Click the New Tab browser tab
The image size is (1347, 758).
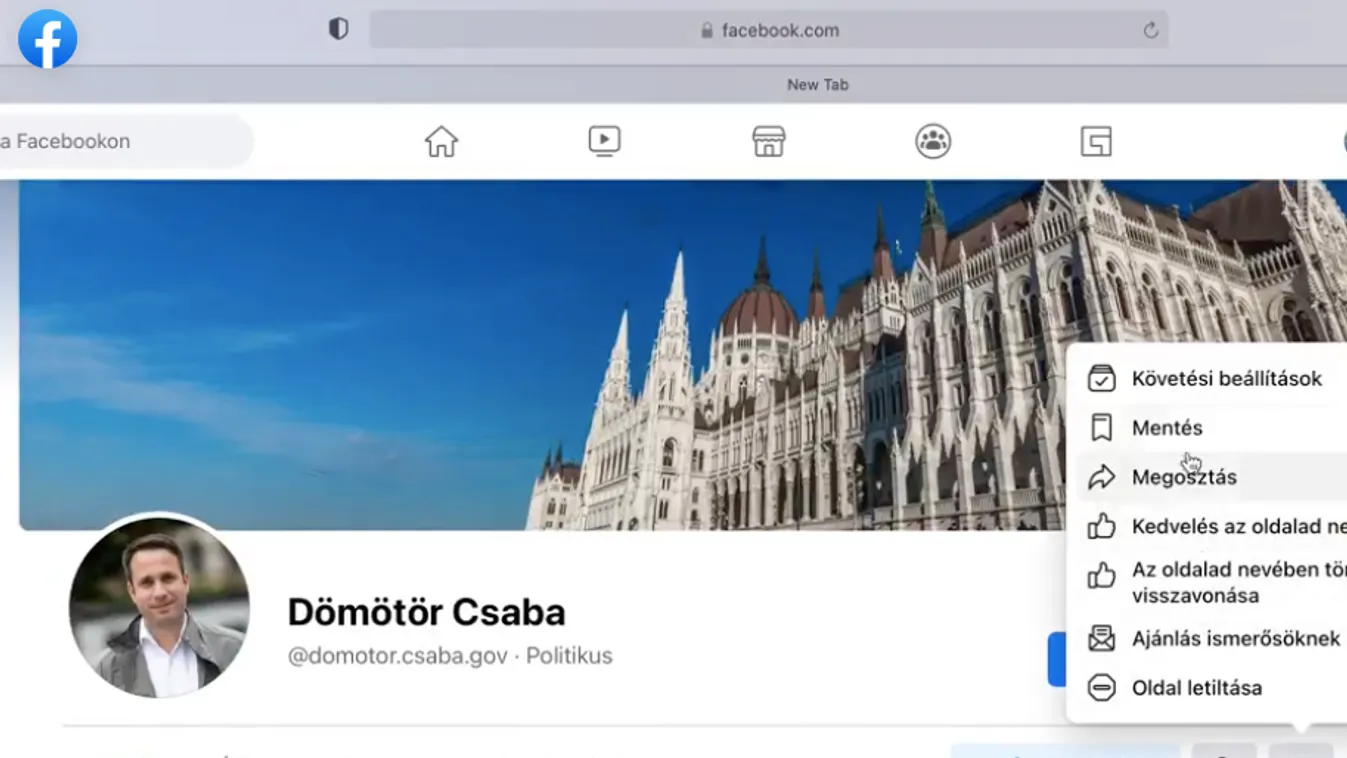(817, 84)
